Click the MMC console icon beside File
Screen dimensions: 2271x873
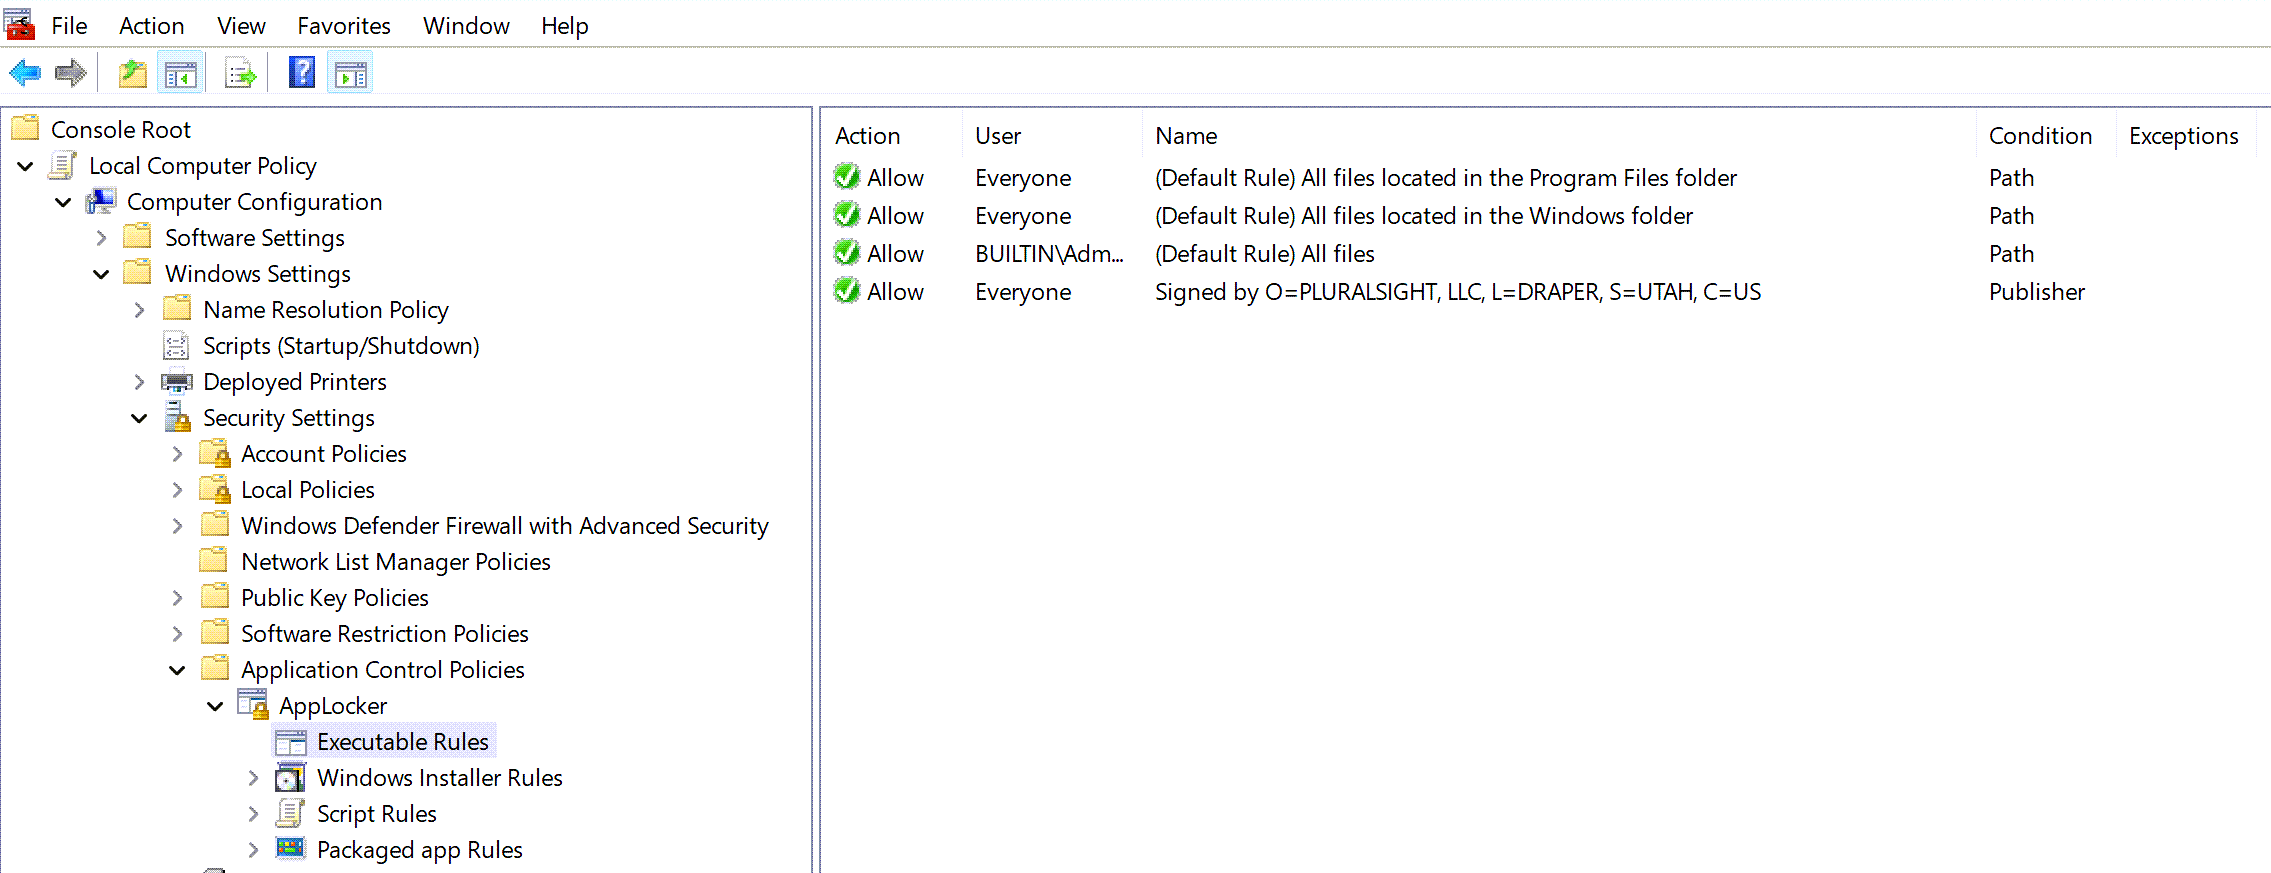[19, 24]
